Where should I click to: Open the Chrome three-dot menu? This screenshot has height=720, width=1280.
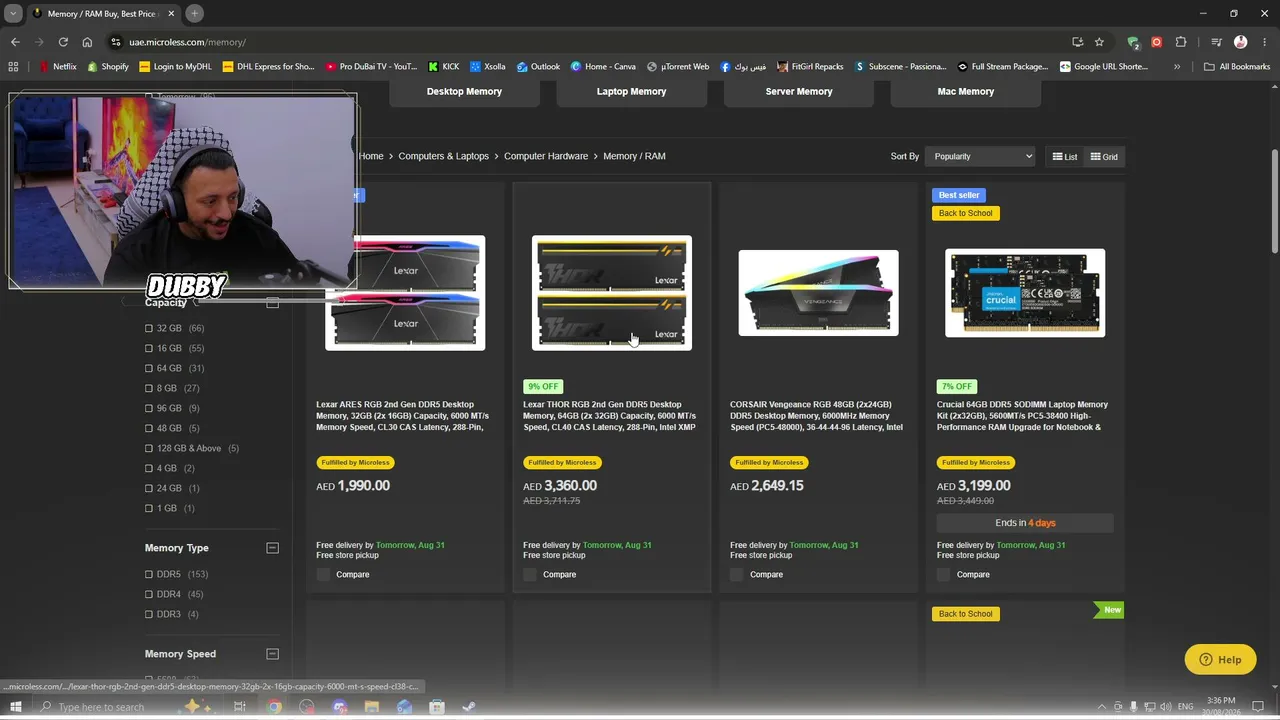pos(1263,42)
